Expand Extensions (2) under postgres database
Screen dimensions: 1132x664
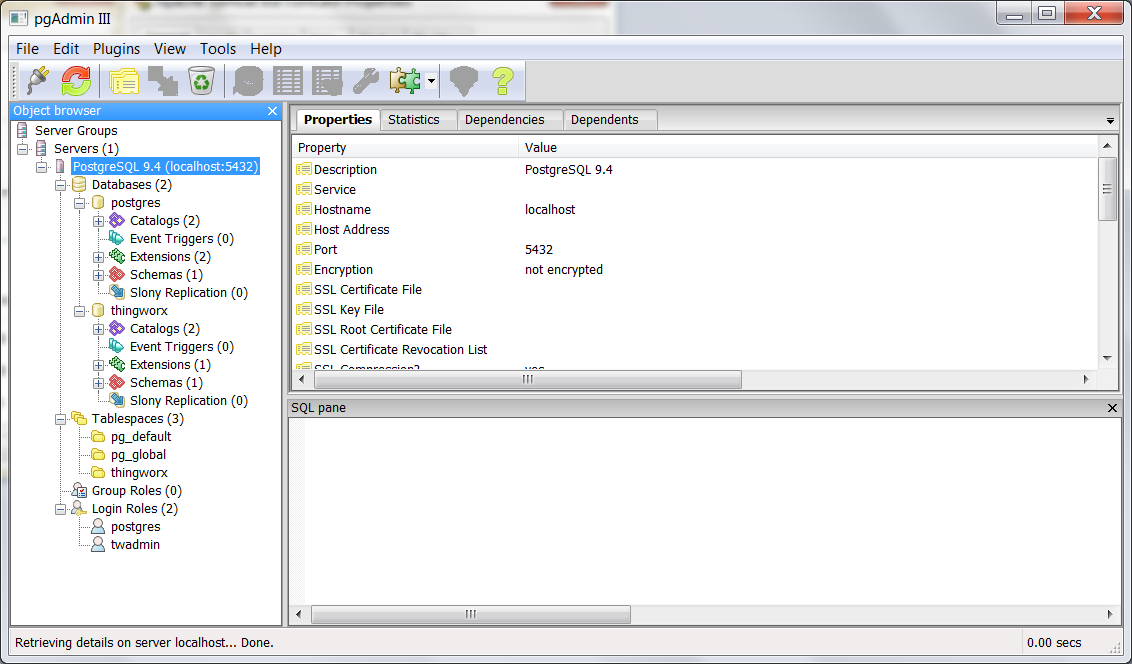pyautogui.click(x=99, y=257)
